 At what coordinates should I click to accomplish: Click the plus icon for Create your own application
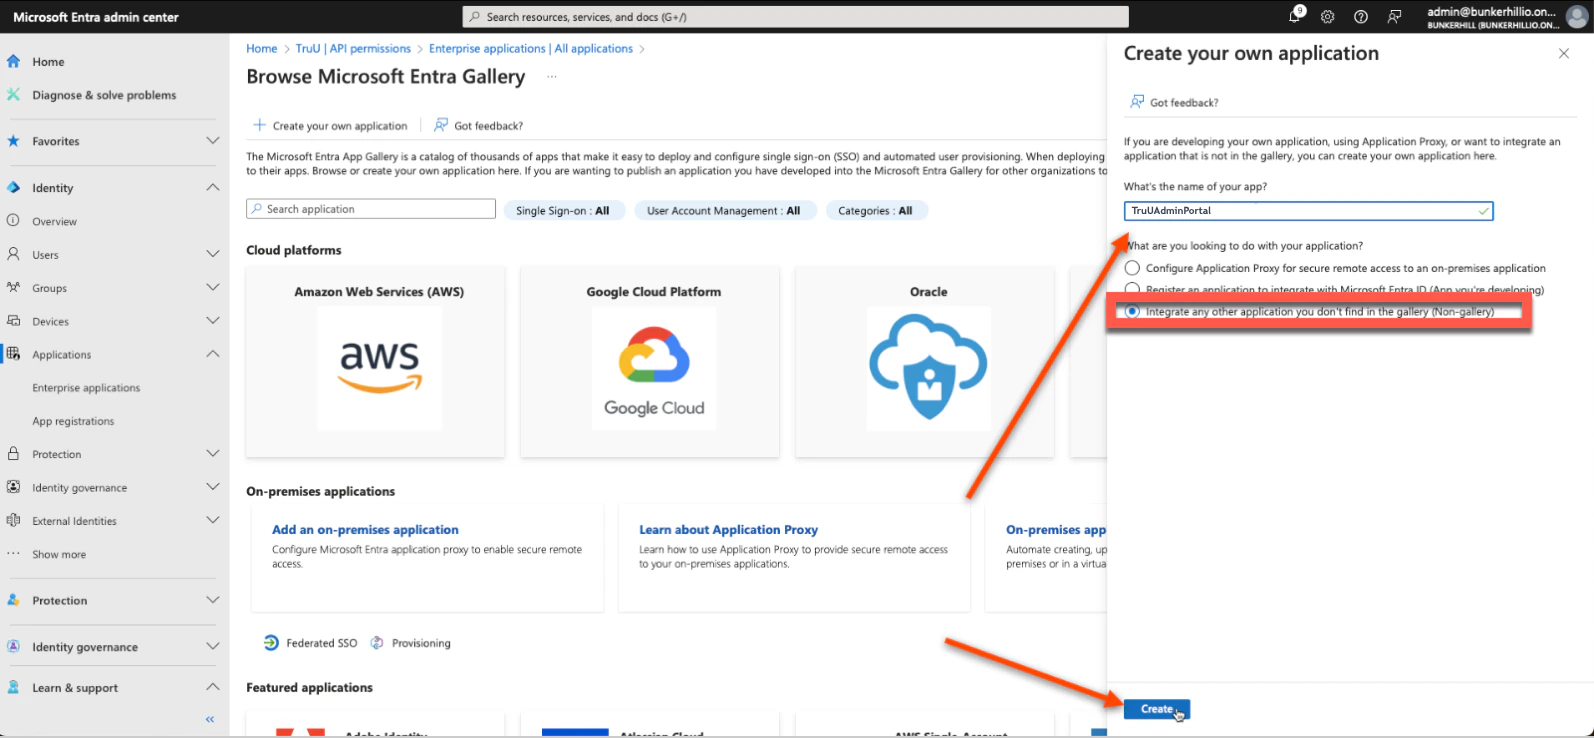259,125
